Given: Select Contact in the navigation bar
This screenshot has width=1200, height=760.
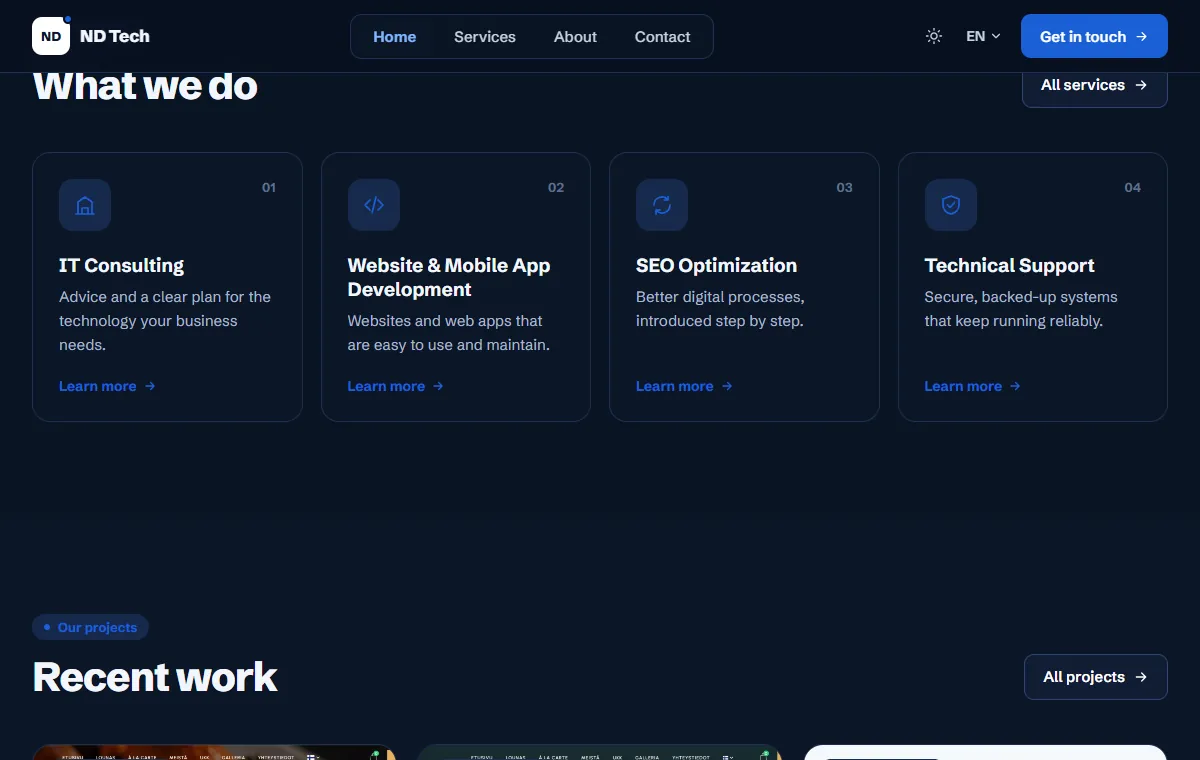Looking at the screenshot, I should pyautogui.click(x=662, y=37).
